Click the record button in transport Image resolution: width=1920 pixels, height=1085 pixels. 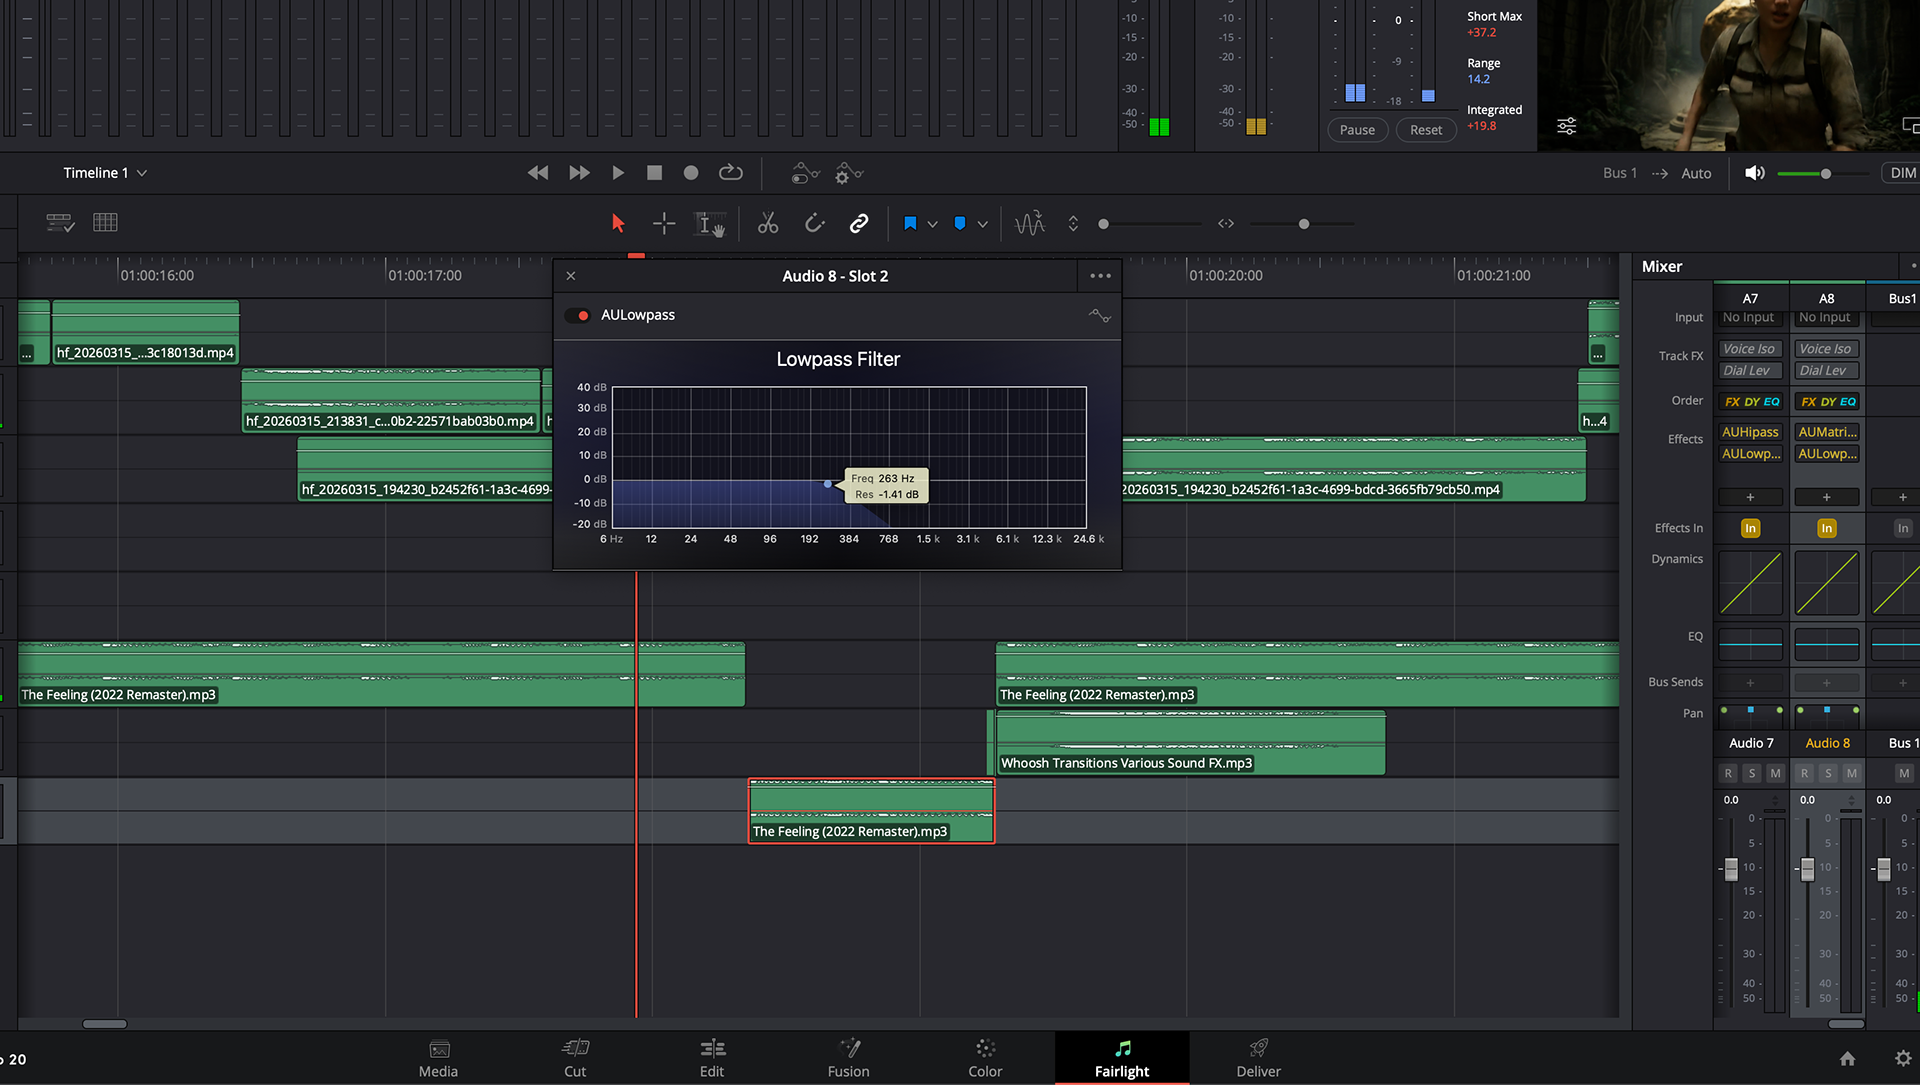point(691,173)
